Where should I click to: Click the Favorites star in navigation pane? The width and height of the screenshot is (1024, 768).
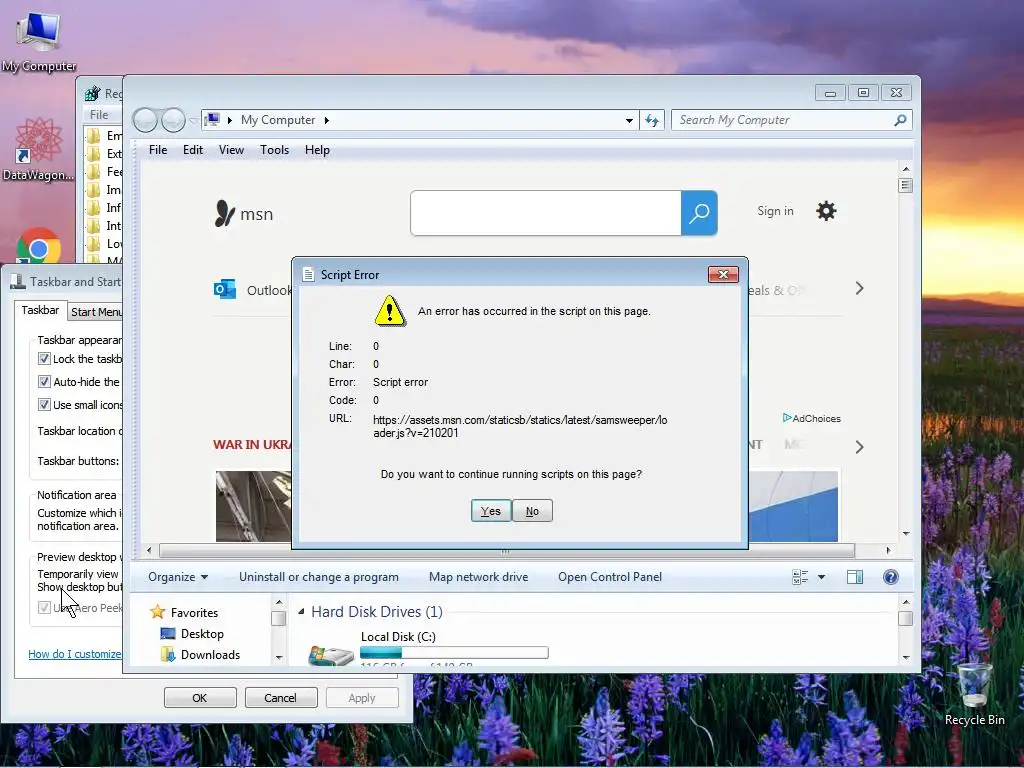pyautogui.click(x=157, y=612)
